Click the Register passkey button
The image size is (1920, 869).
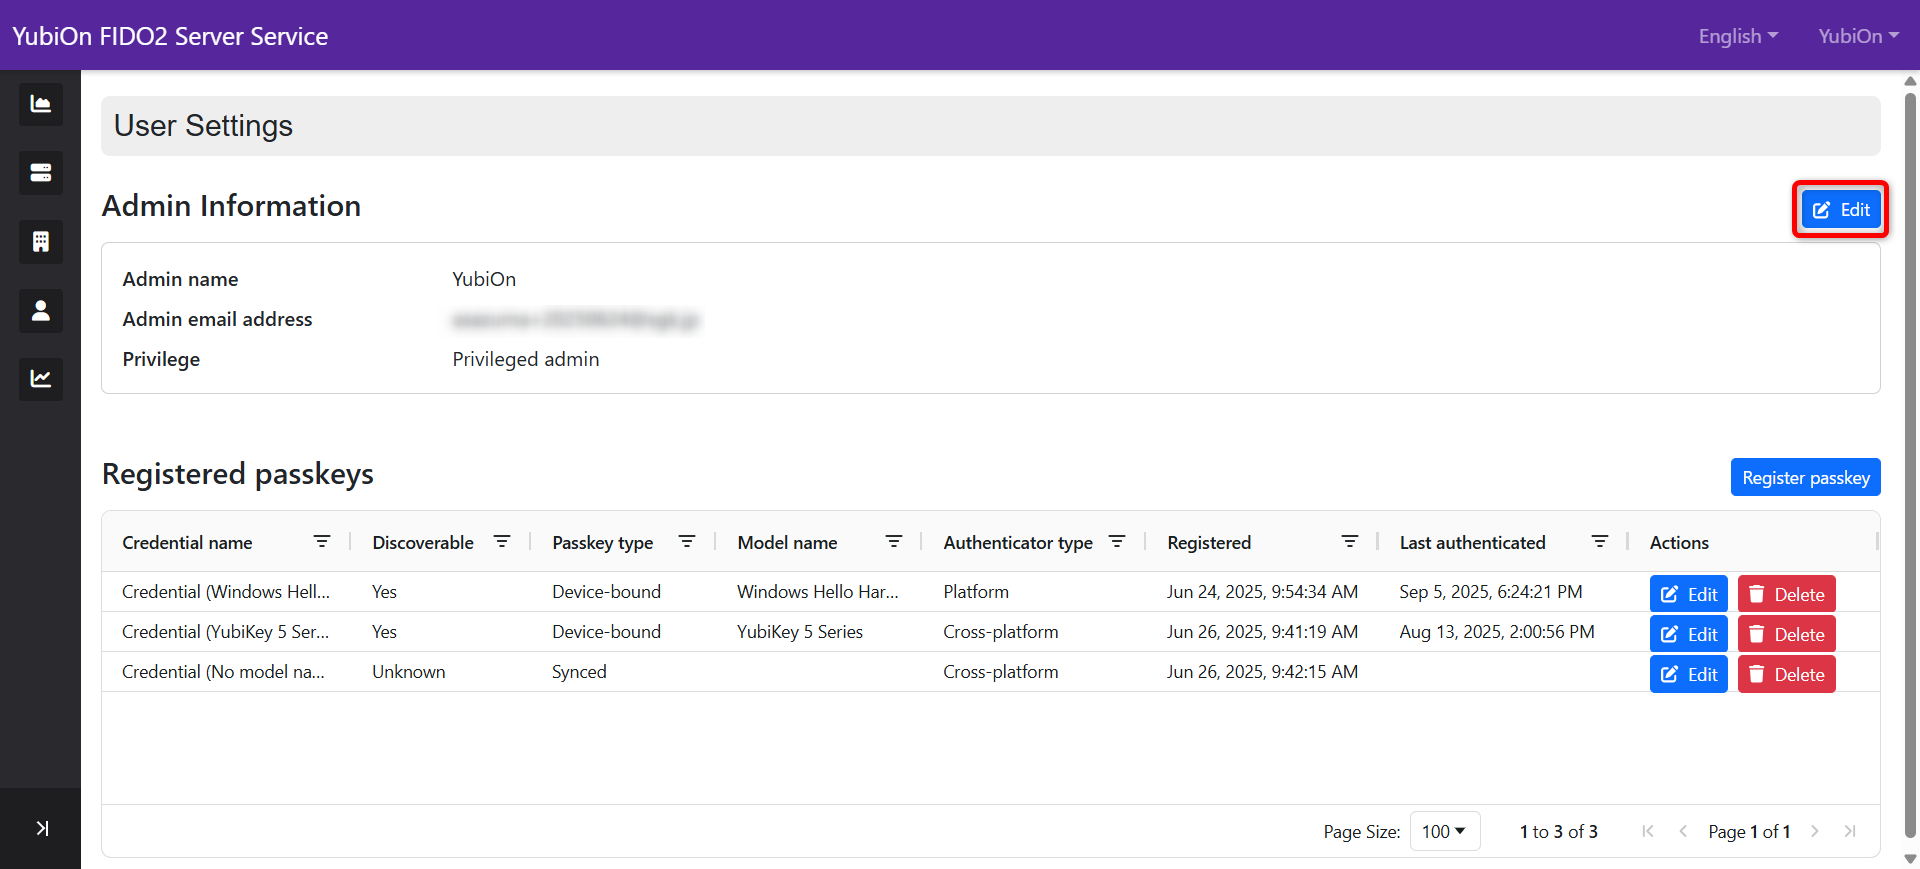tap(1806, 477)
